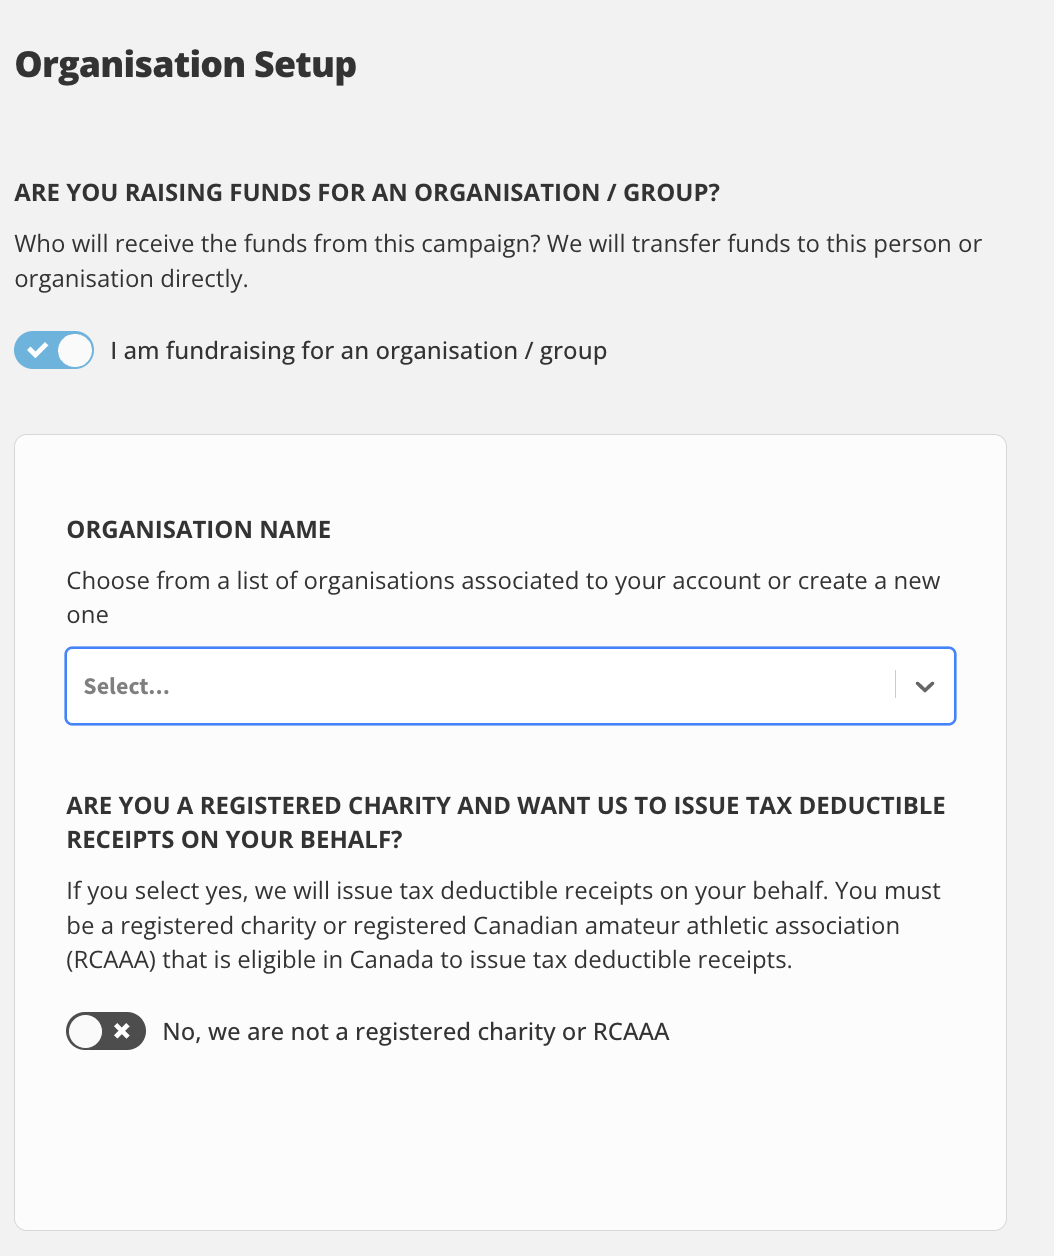Click the registered charity tax receipts heading
The image size is (1054, 1256).
(506, 823)
